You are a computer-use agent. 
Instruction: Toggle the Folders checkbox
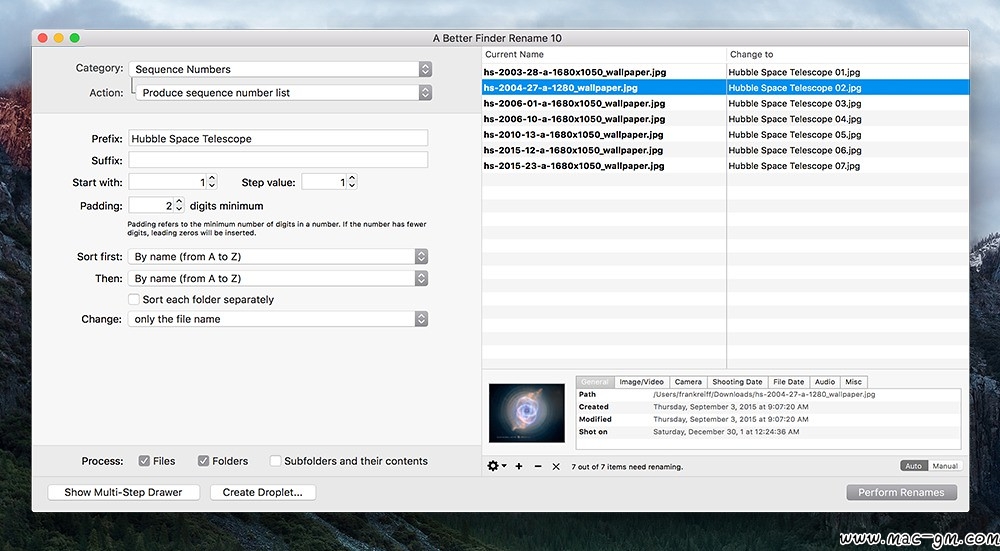coord(203,460)
